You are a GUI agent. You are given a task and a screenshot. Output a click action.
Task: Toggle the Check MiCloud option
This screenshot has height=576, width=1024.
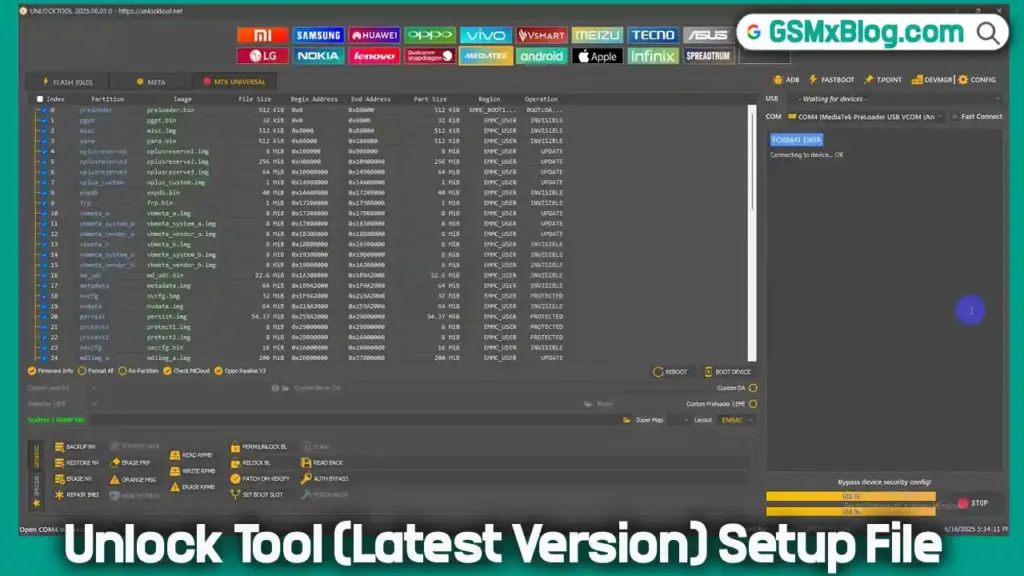coord(186,371)
